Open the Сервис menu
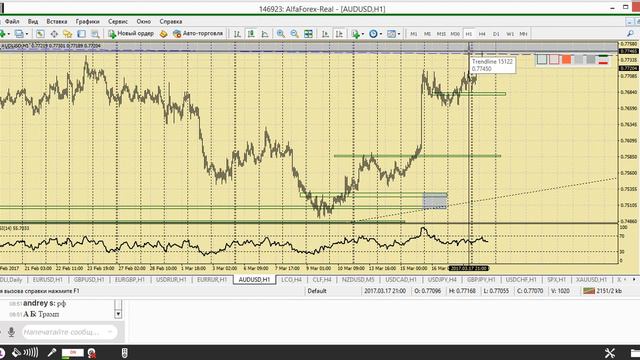 [118, 21]
